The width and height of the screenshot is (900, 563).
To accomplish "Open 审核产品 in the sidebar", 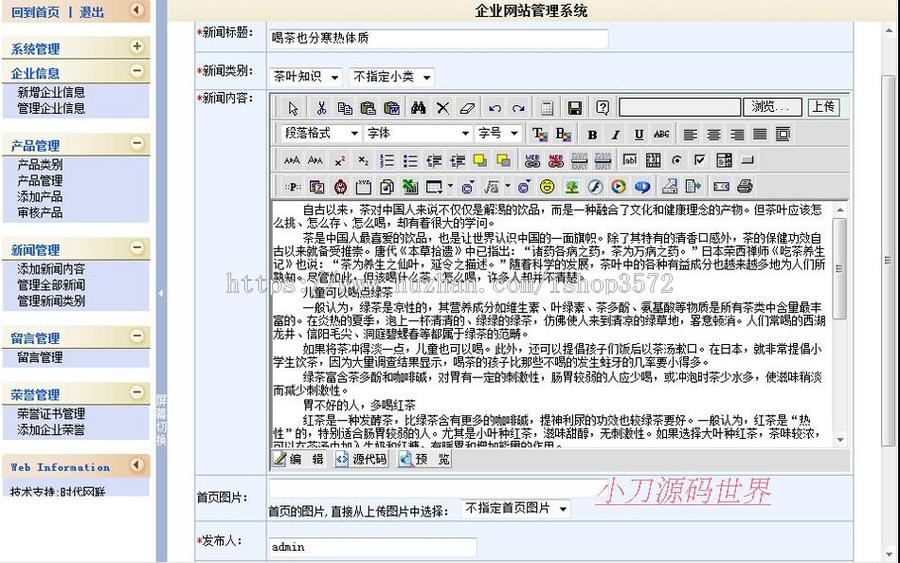I will (x=40, y=213).
